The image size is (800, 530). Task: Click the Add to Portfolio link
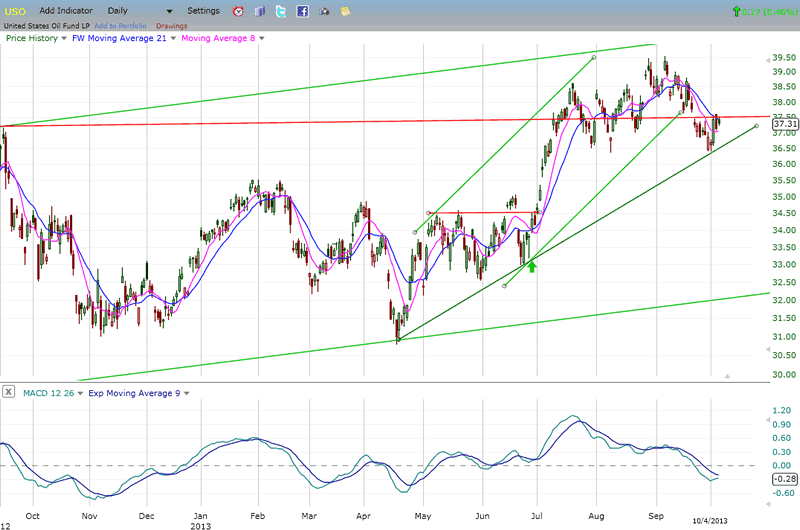click(122, 25)
